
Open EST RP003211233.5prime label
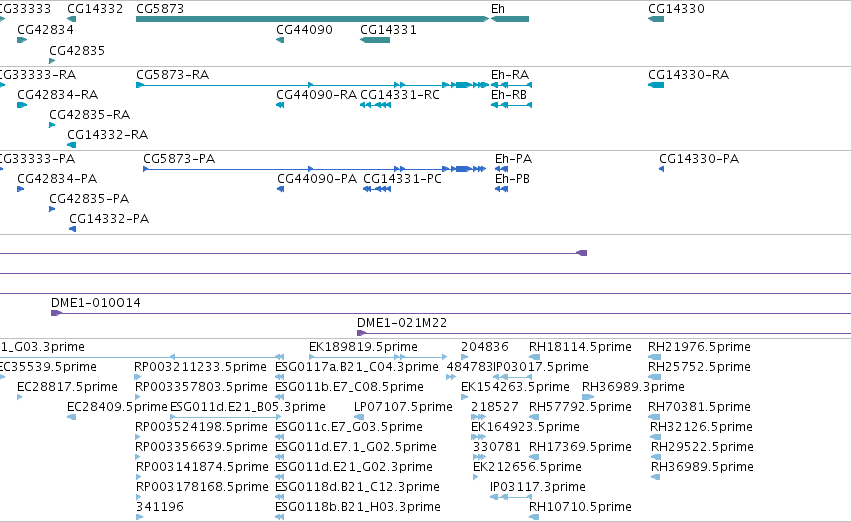pos(201,367)
